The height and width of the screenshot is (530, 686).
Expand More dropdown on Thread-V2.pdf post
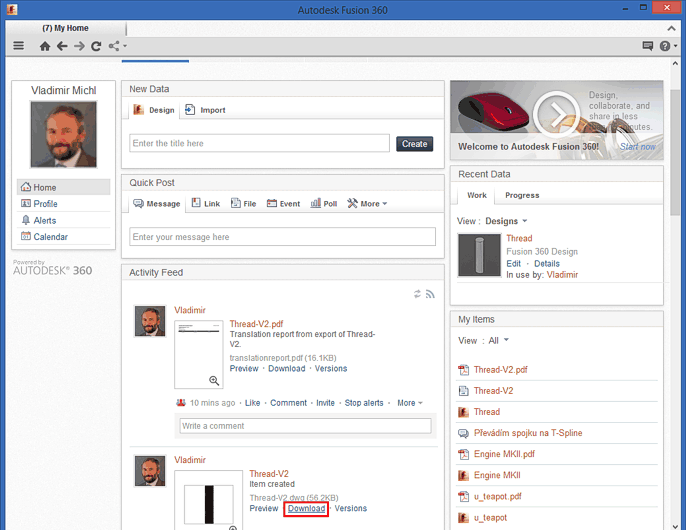click(410, 403)
